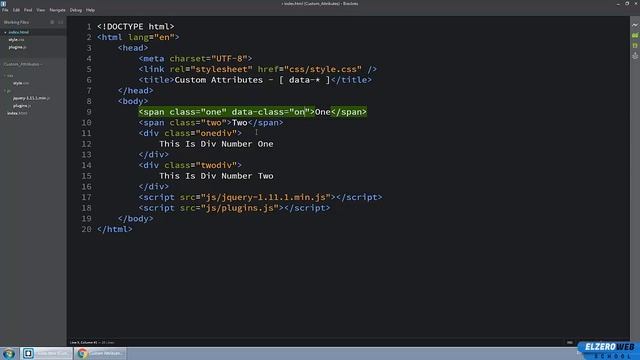Open plugins.js under the js folder
The image size is (640, 360).
coord(22,106)
